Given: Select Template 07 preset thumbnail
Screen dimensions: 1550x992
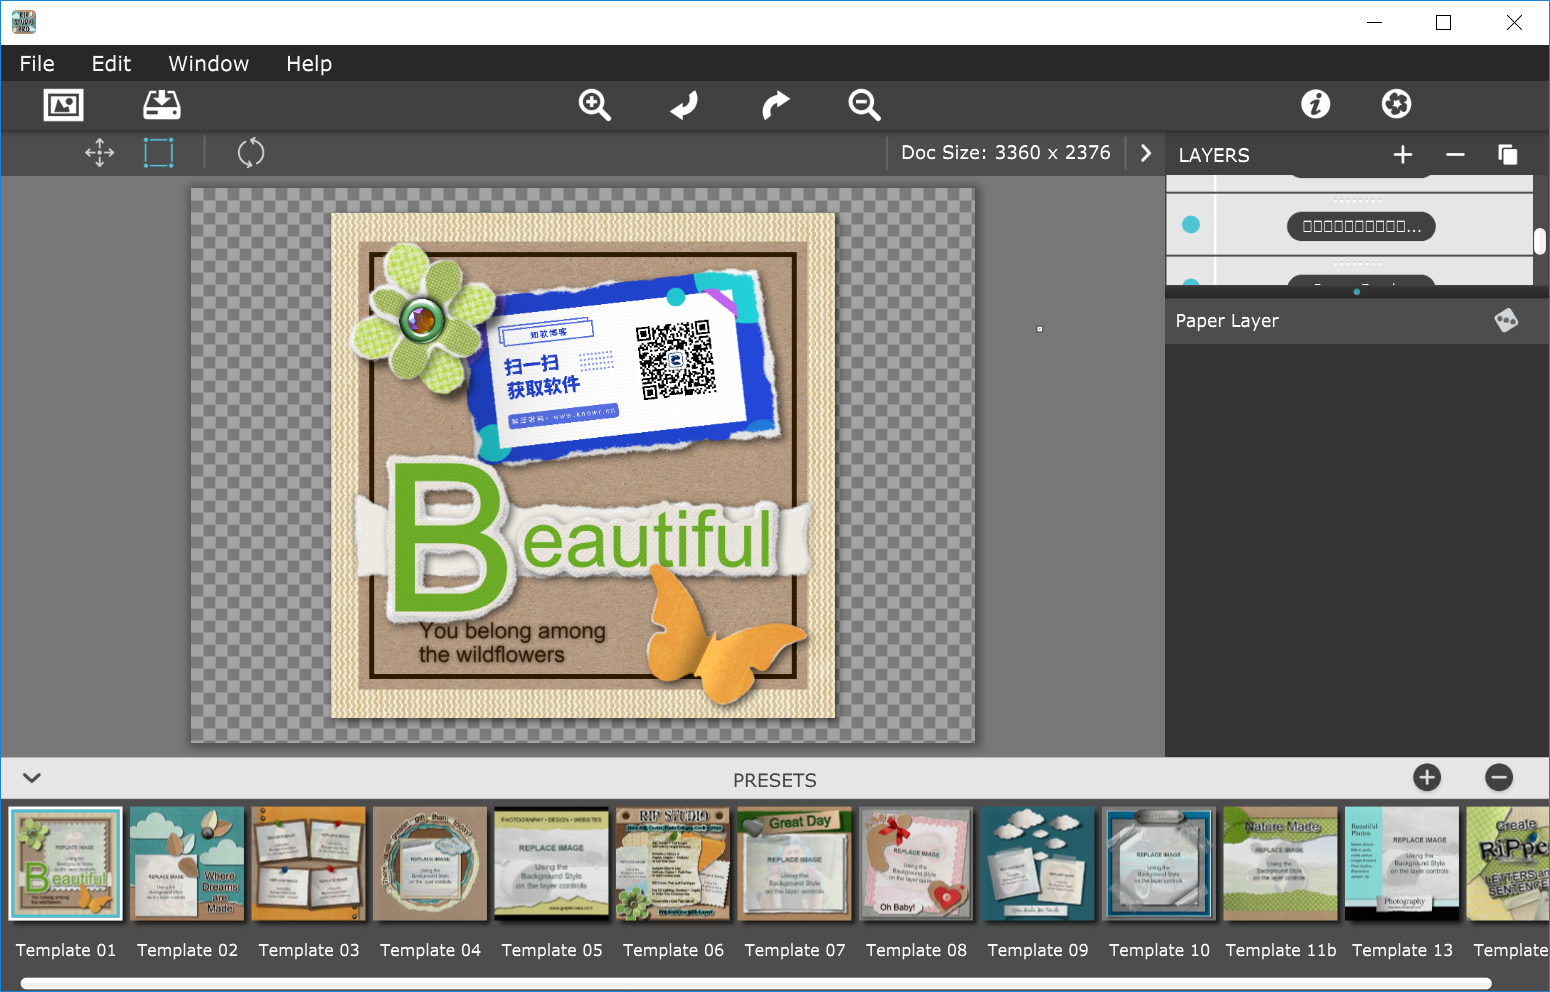Looking at the screenshot, I should click(795, 864).
